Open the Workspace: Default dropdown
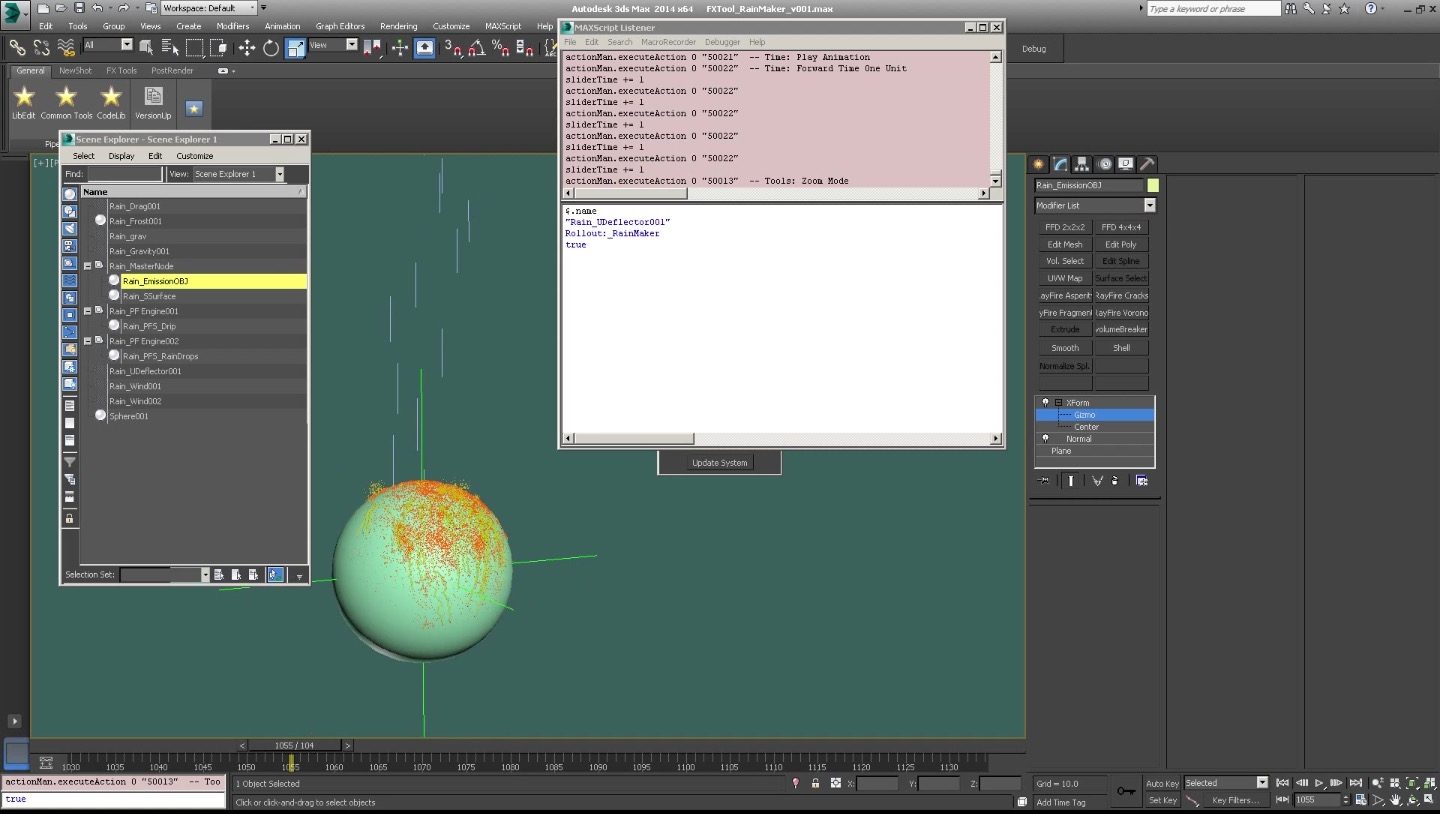This screenshot has width=1440, height=814. [210, 8]
